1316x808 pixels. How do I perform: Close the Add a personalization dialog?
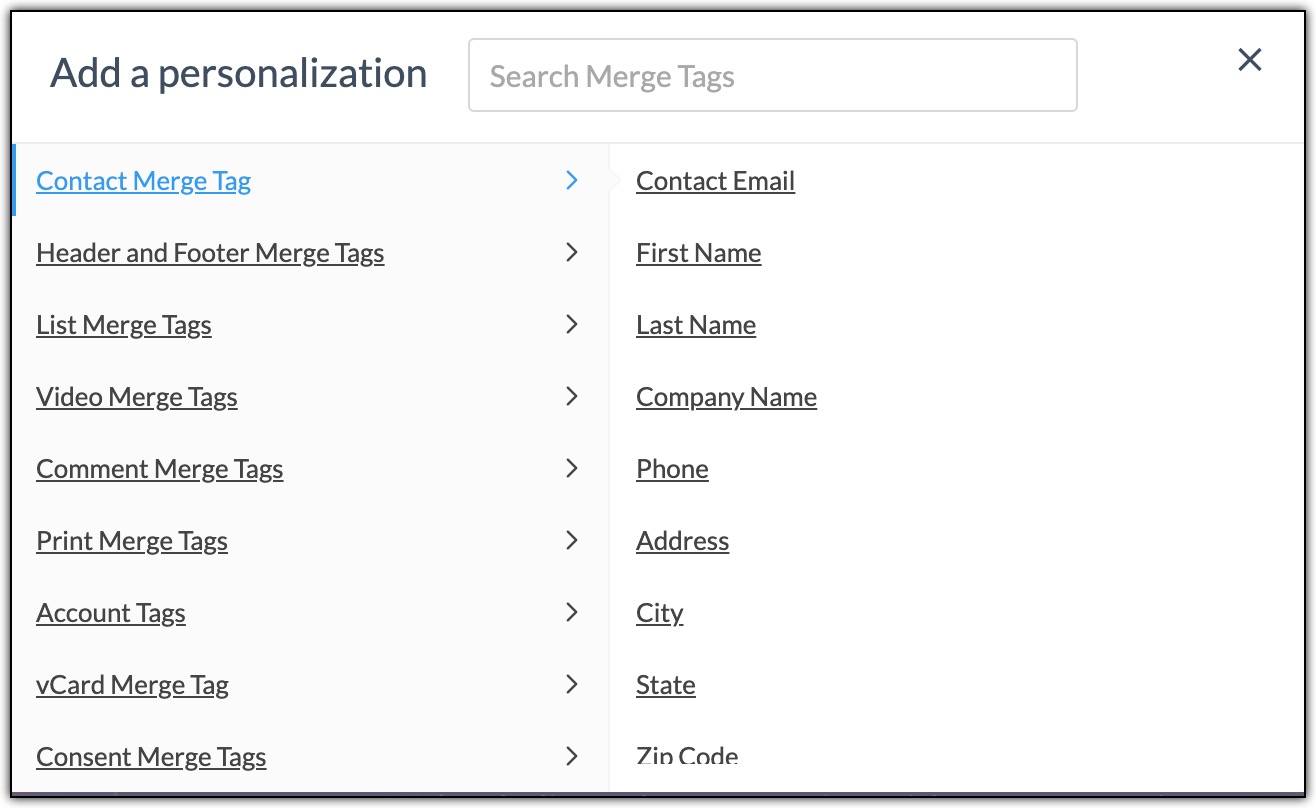click(1249, 60)
